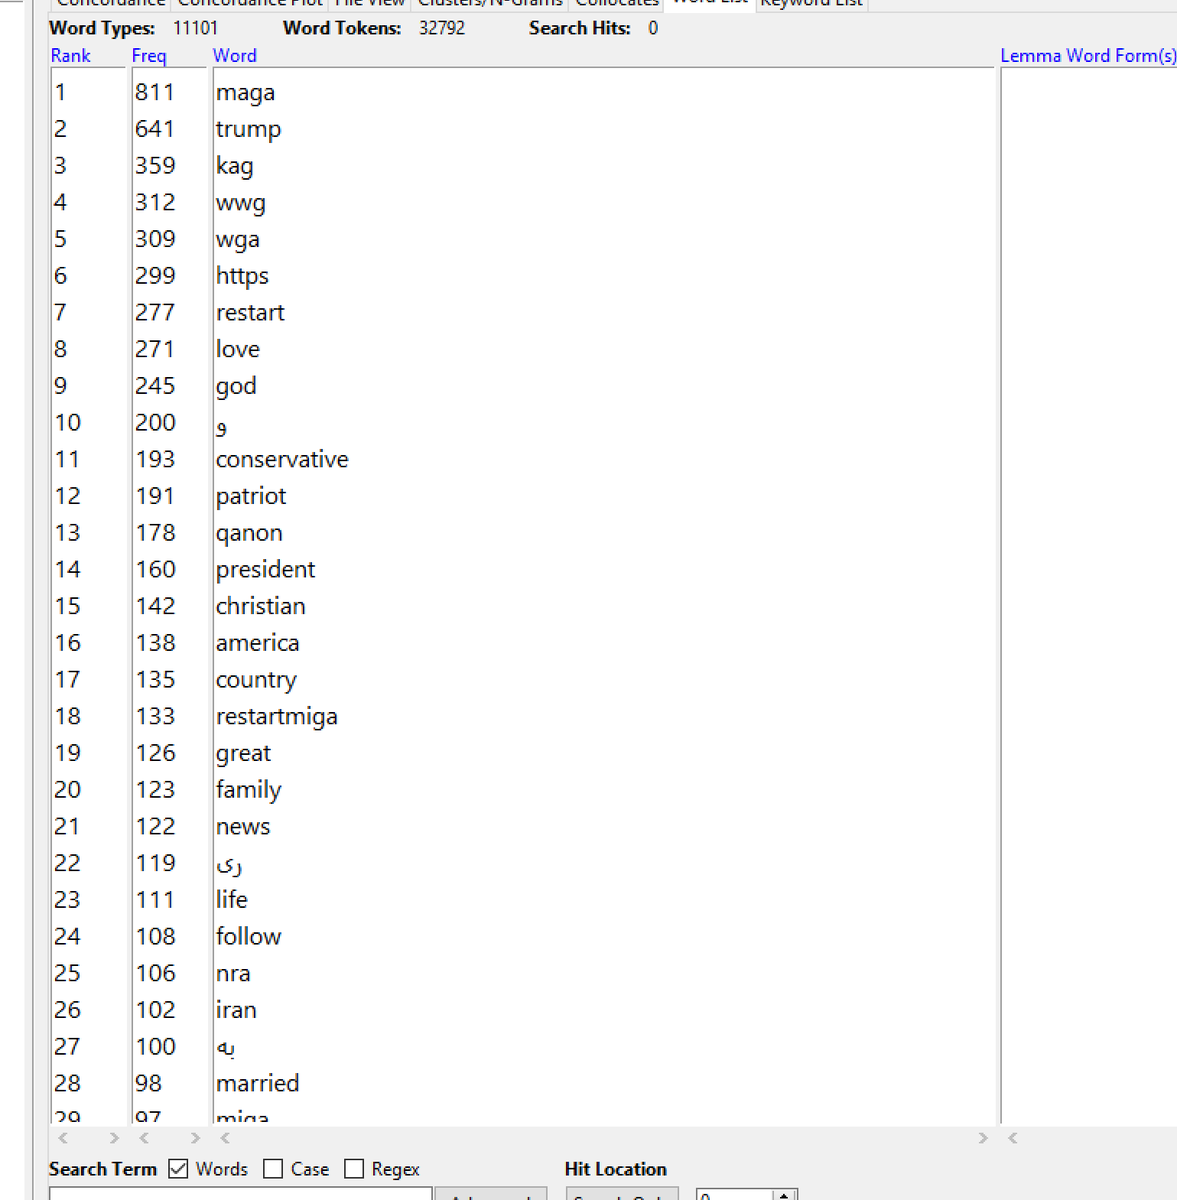Click the Word column header

(x=235, y=56)
